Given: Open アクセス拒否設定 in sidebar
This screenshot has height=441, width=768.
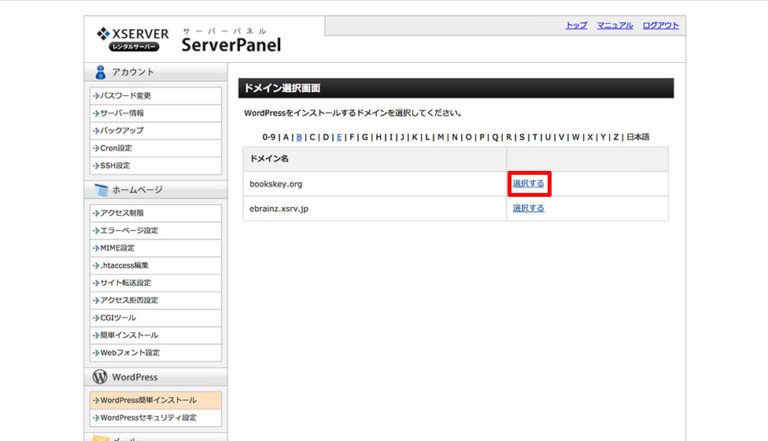Looking at the screenshot, I should [156, 300].
